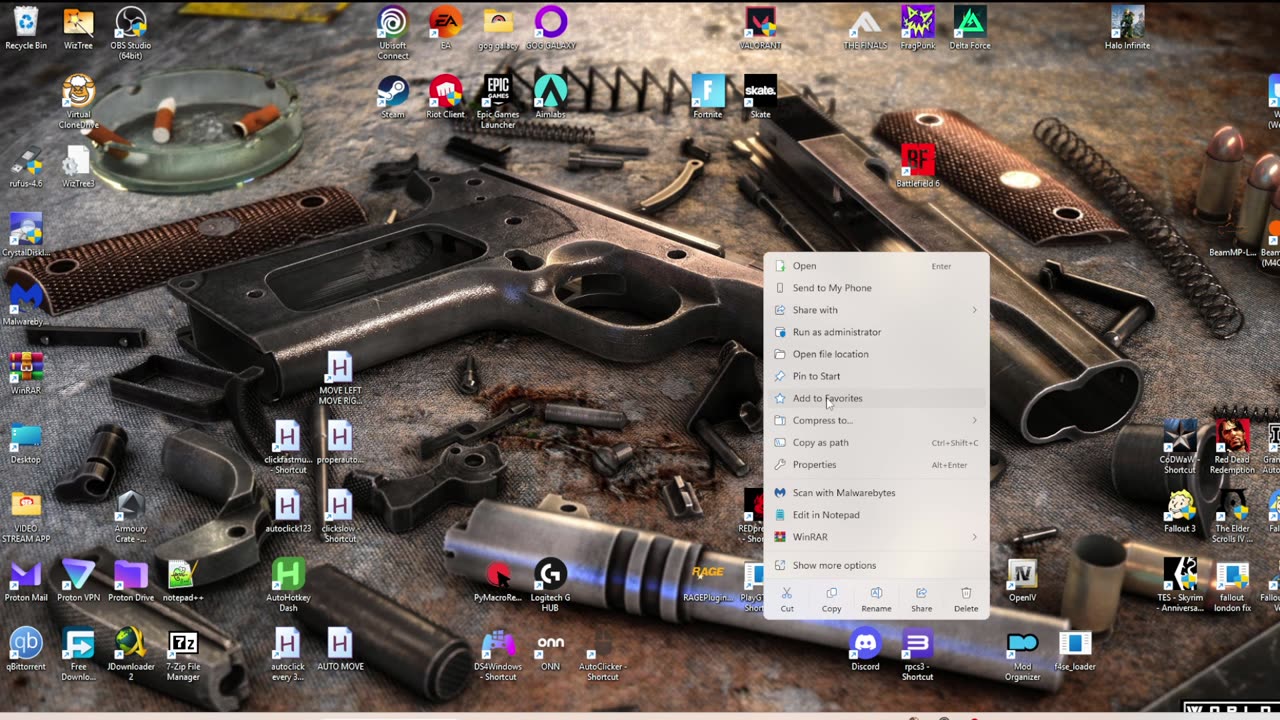Expand the Compress to... submenu
Screen dimensions: 1280x720
[x=876, y=420]
